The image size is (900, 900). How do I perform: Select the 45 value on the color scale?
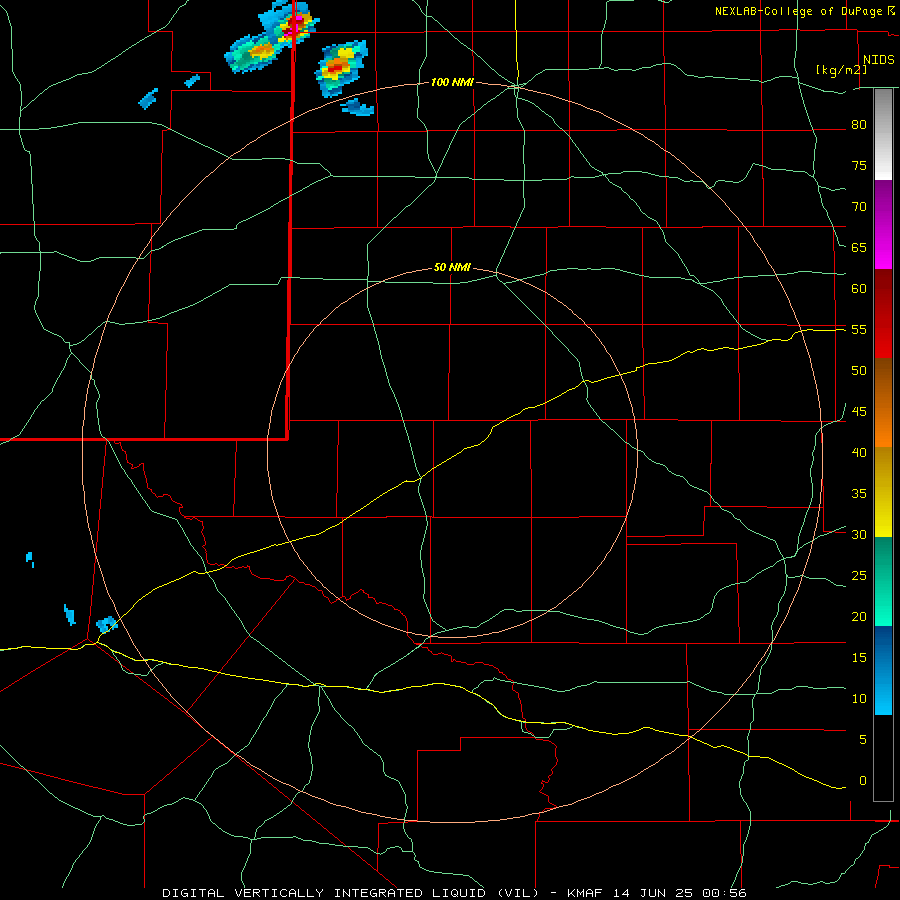(859, 412)
